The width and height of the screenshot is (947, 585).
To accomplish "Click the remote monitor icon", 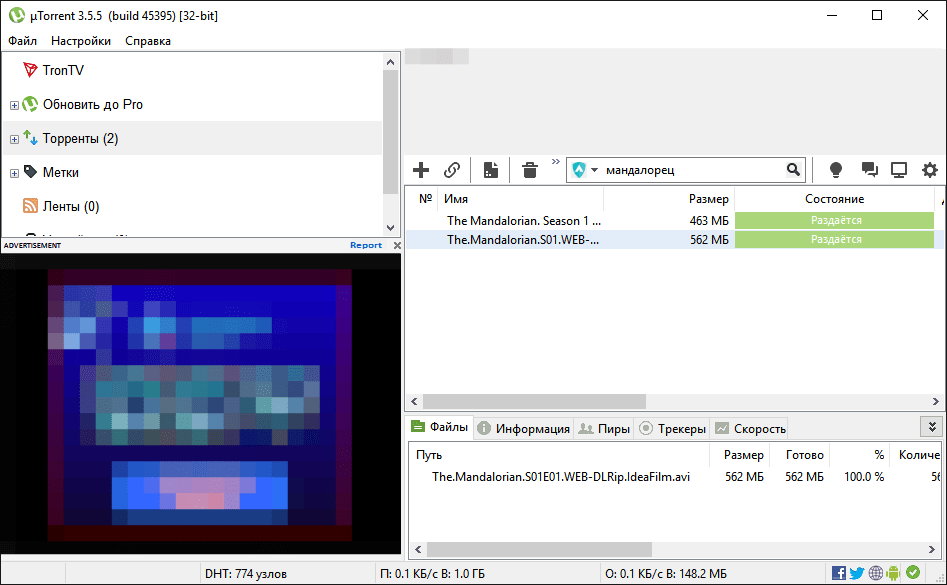I will 899,170.
